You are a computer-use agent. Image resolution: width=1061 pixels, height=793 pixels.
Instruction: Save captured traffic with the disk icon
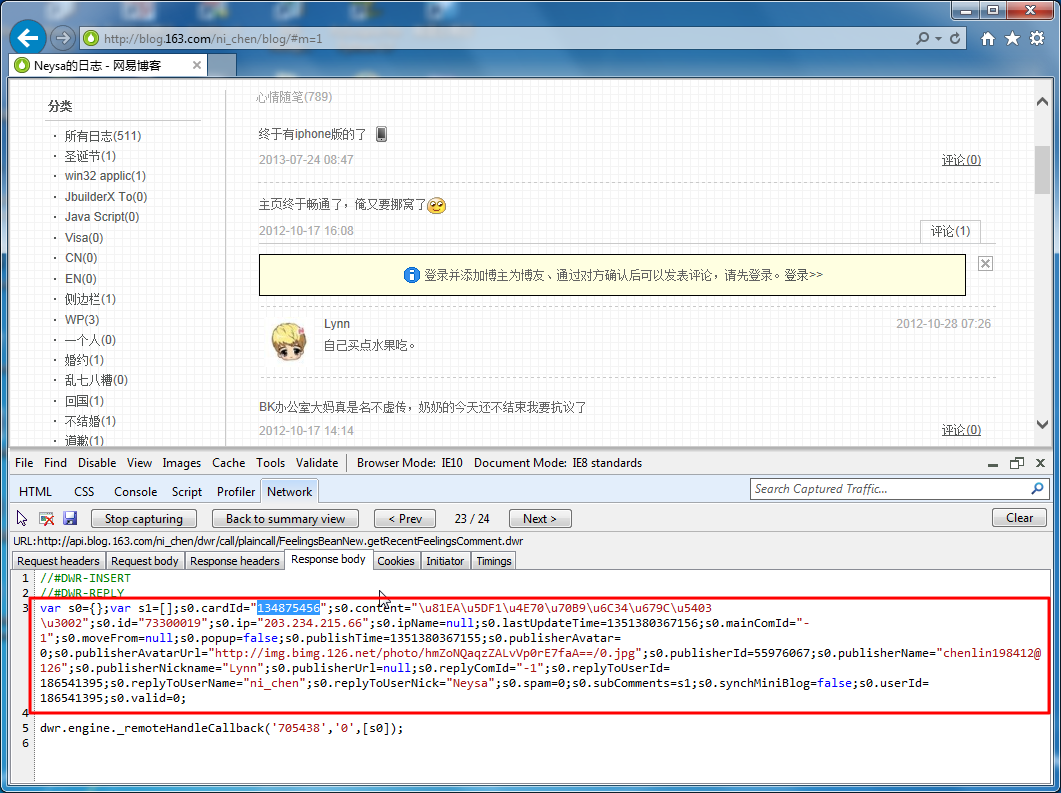coord(70,518)
